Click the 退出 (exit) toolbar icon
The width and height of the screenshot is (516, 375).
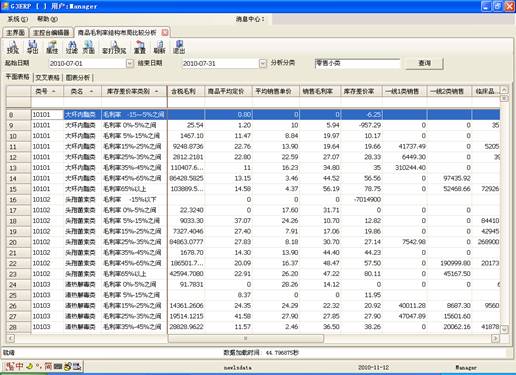point(179,47)
